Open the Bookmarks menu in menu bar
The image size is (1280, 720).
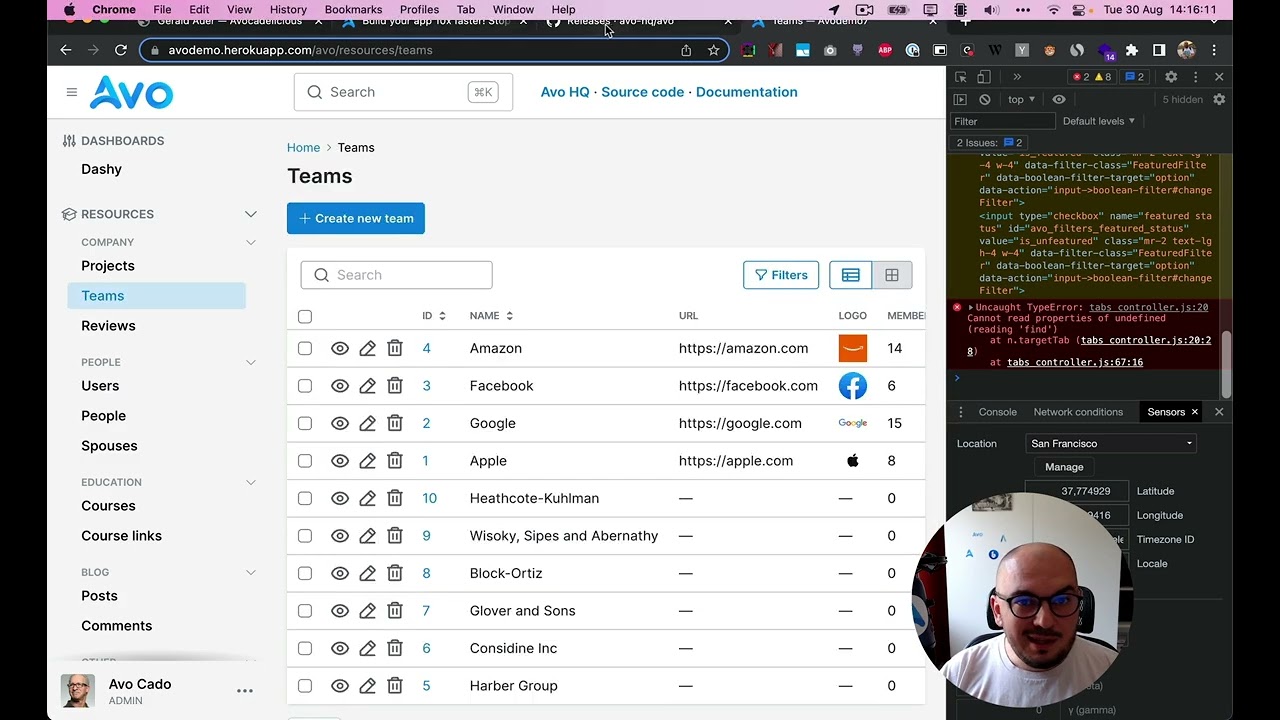[x=353, y=9]
